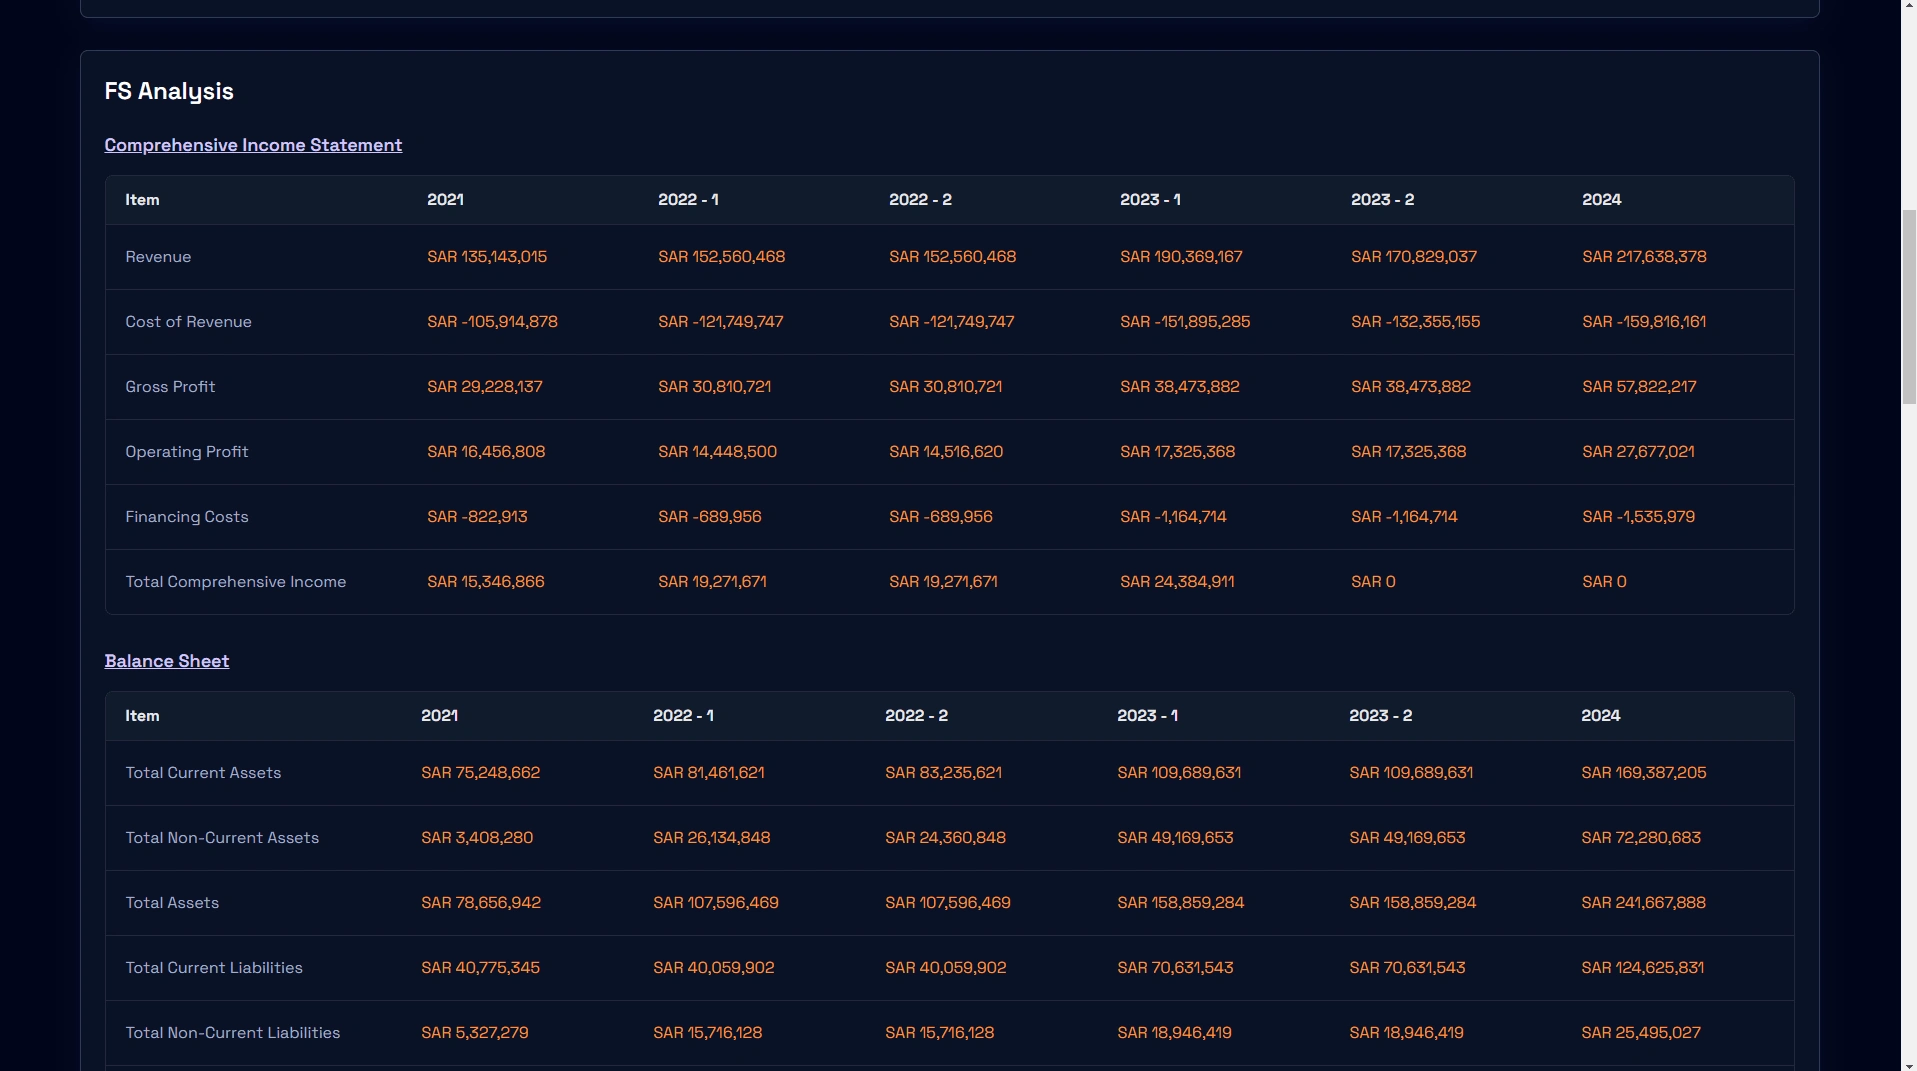Click non-current assets value SAR 72,280,683
Viewport: 1917px width, 1071px height.
pos(1640,838)
